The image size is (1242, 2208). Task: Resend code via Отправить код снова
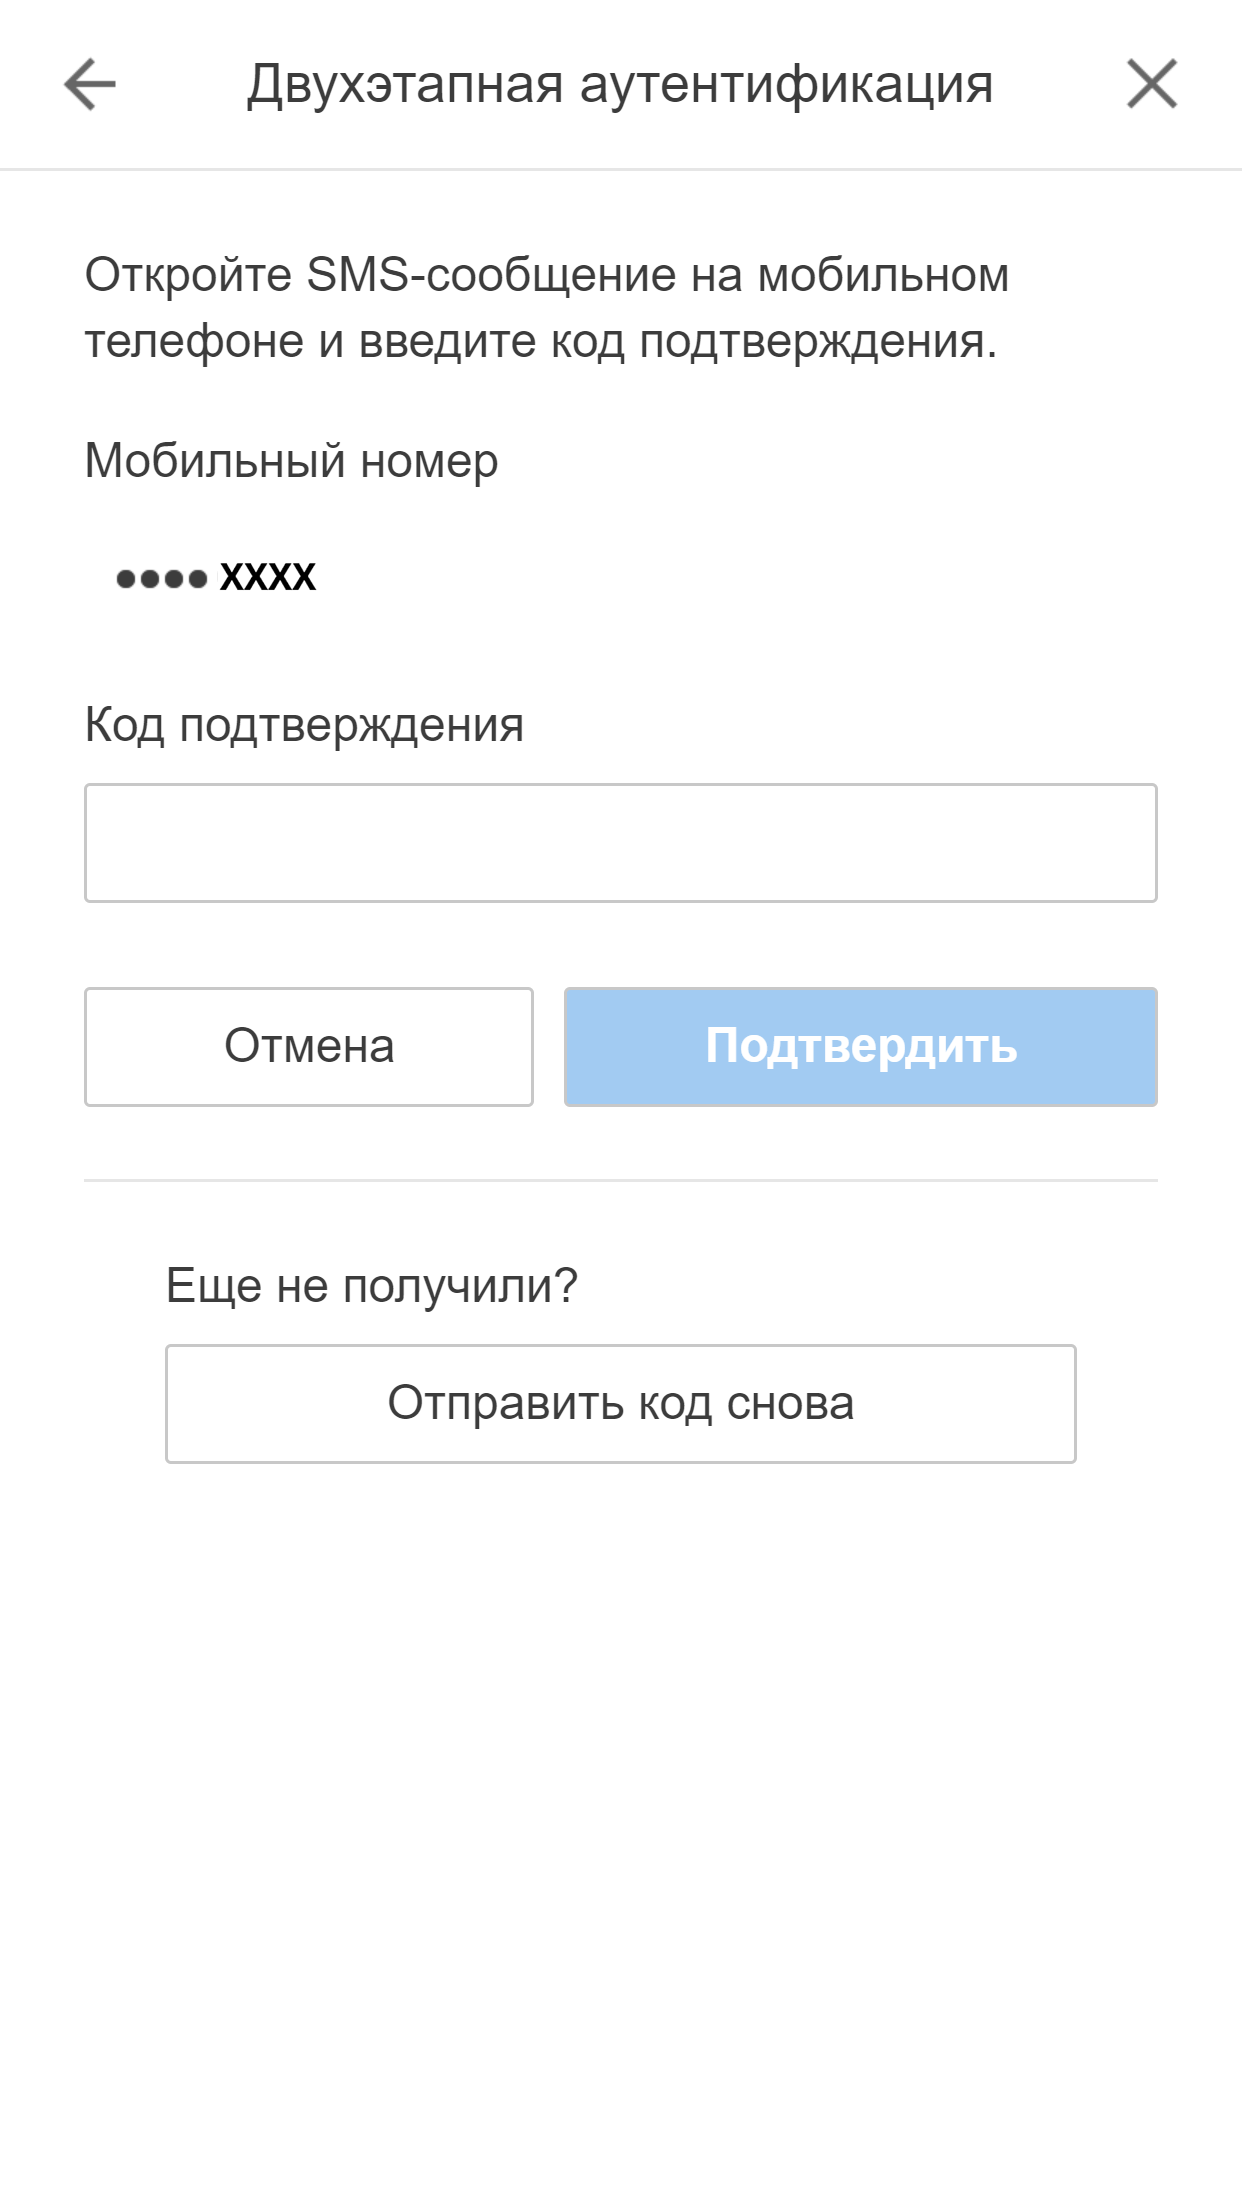point(620,1404)
